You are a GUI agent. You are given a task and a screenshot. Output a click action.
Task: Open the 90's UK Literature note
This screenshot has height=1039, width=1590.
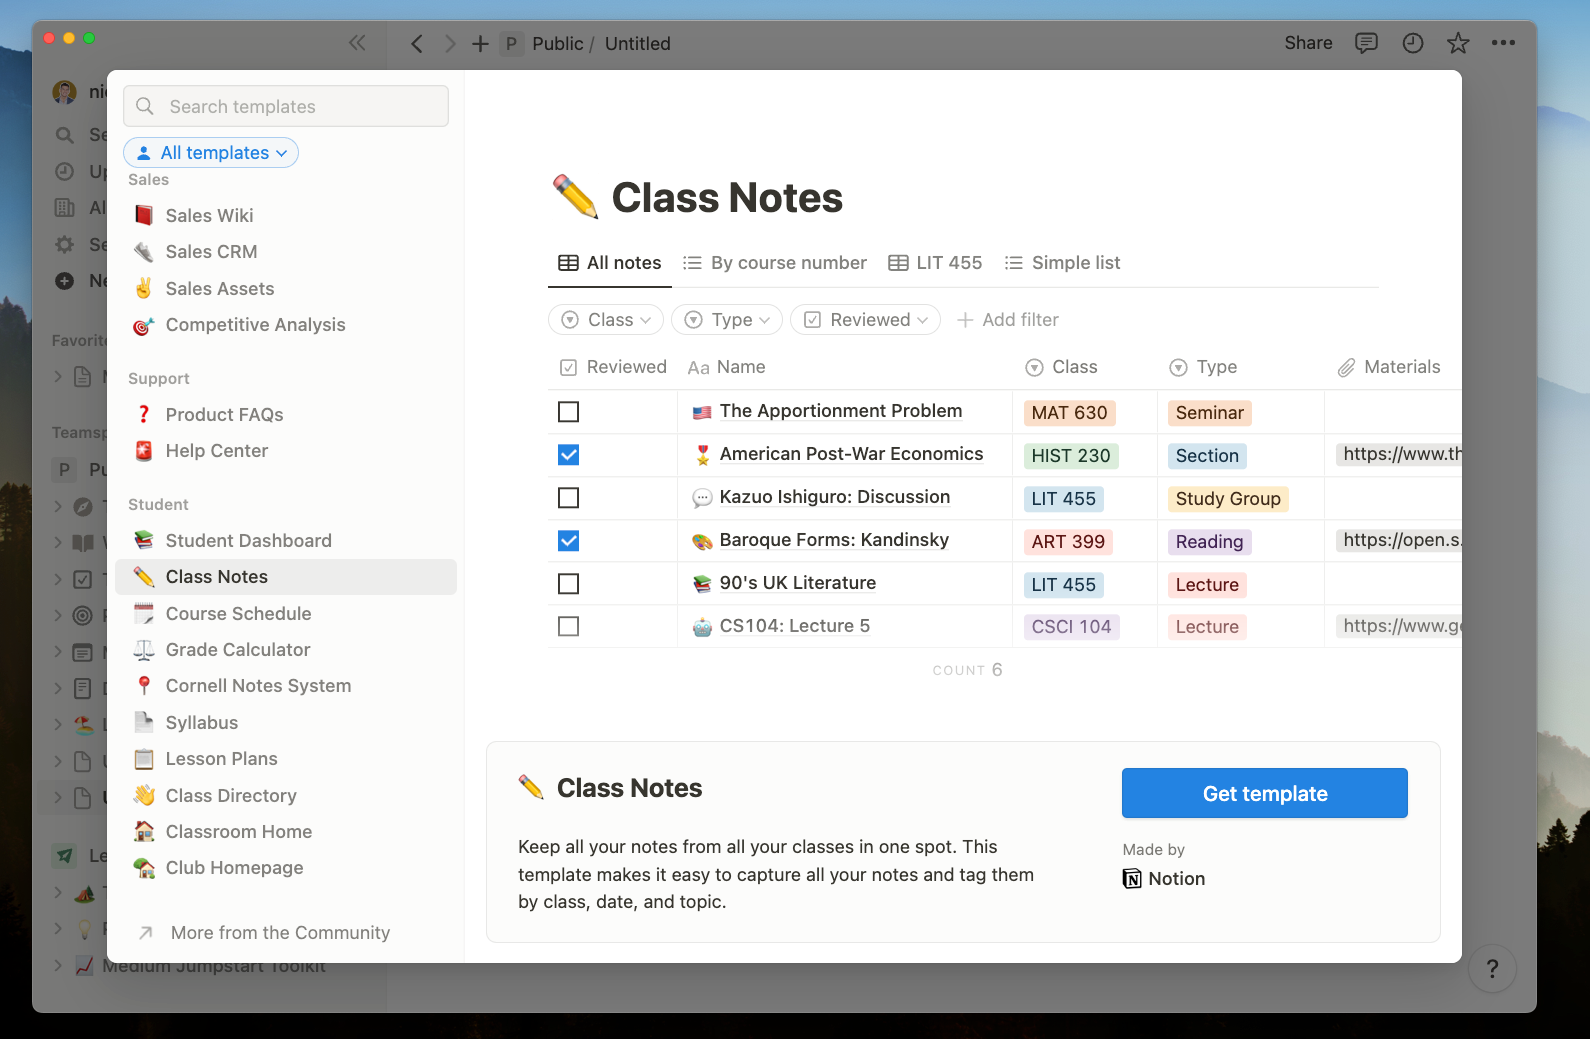798,583
